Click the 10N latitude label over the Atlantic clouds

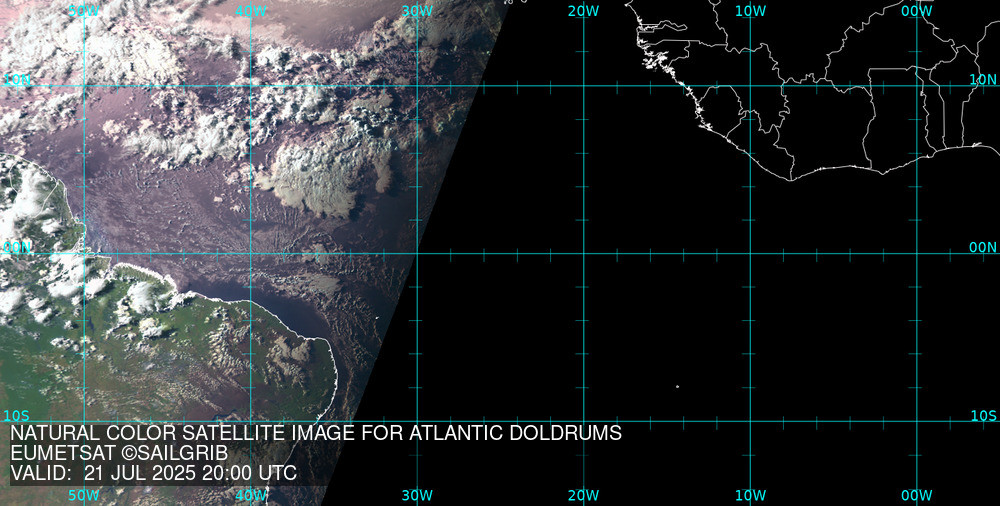tap(17, 79)
